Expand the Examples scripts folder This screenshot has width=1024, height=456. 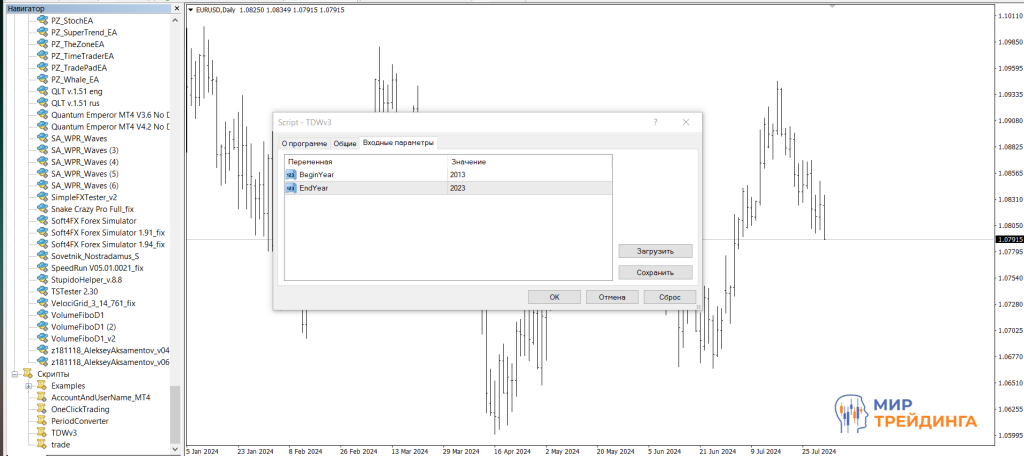29,386
